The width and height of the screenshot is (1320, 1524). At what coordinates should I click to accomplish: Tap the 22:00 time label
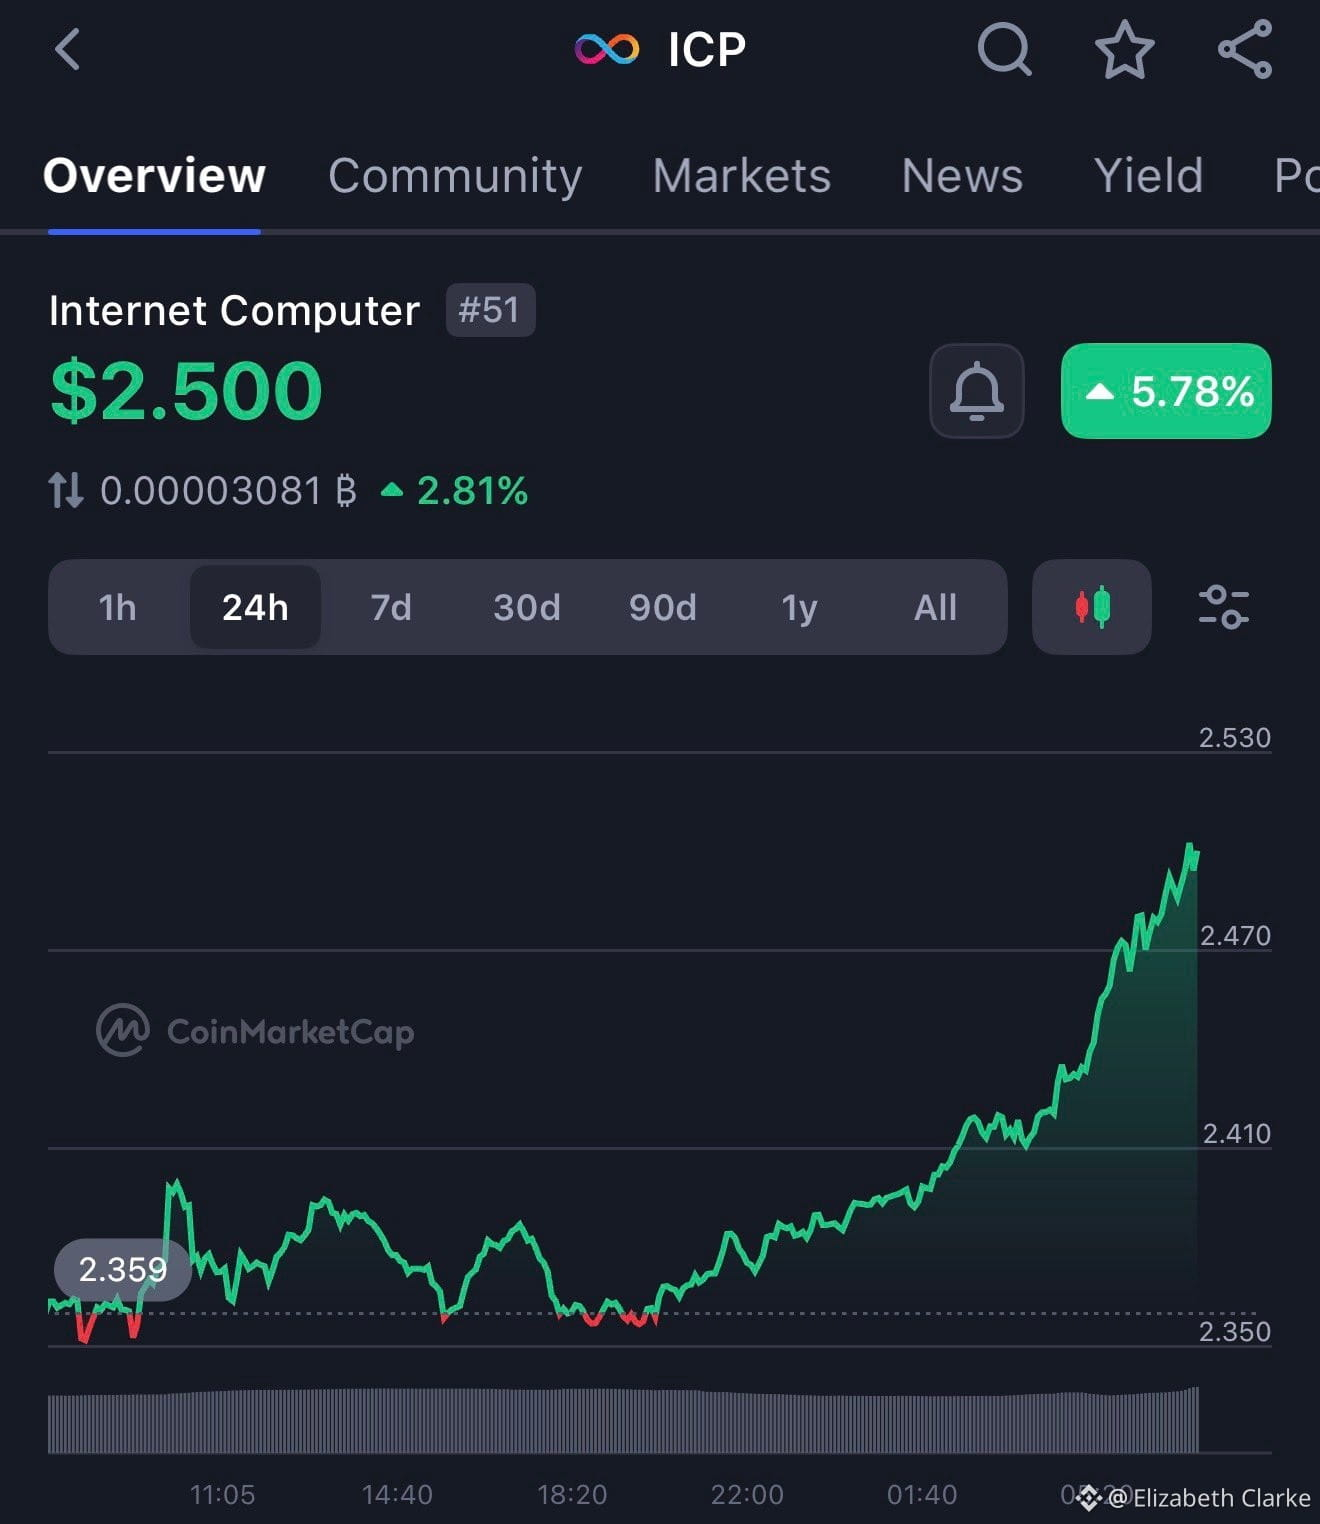747,1495
